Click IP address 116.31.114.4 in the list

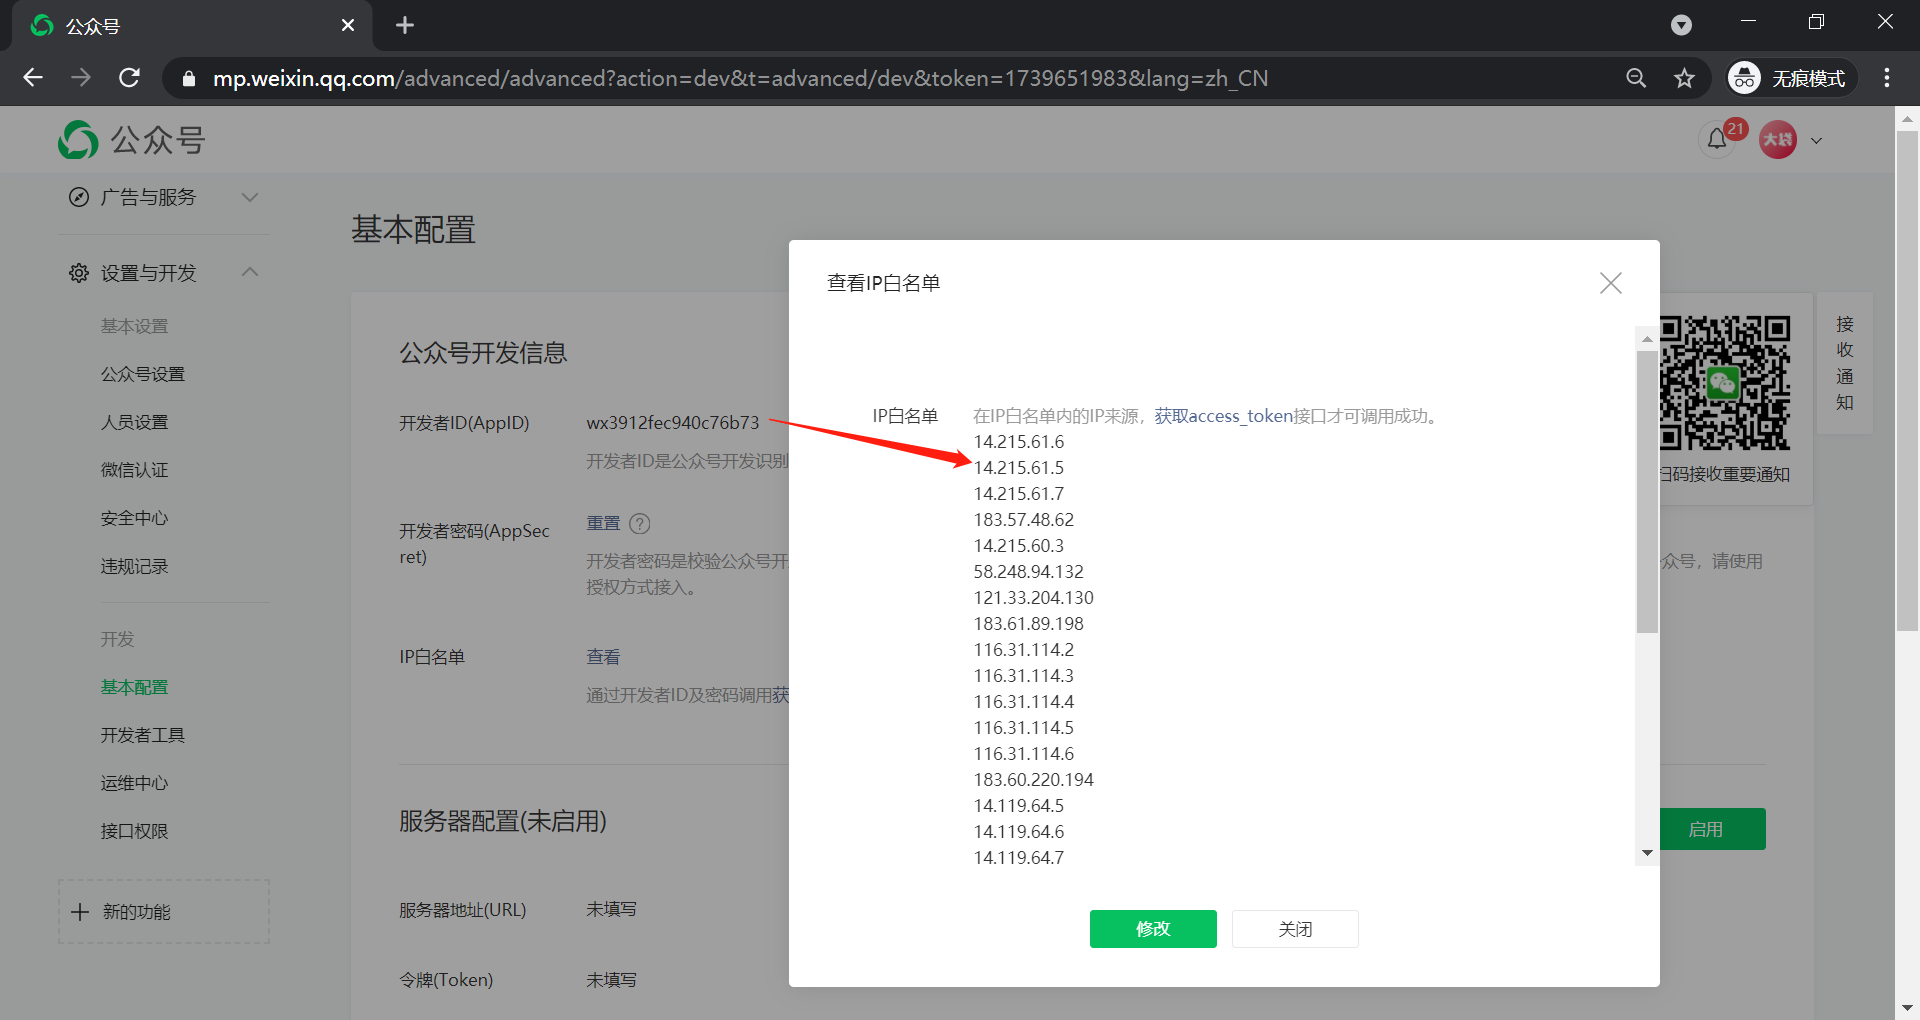(1024, 702)
